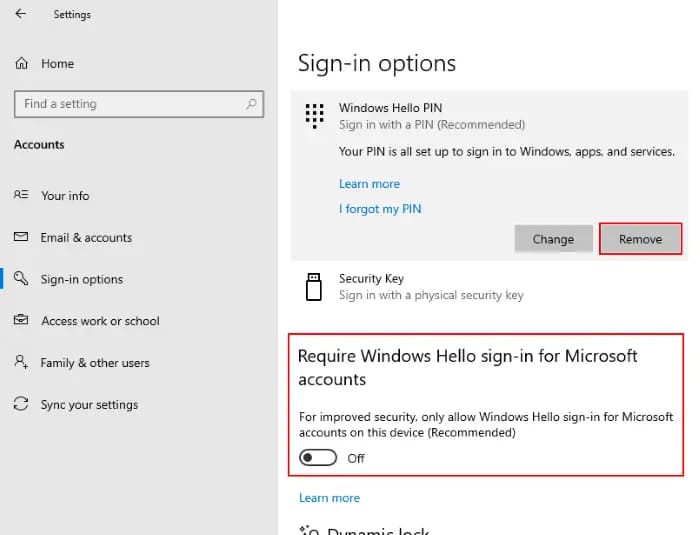Expand the Security Key option
700x535 pixels.
pyautogui.click(x=430, y=287)
